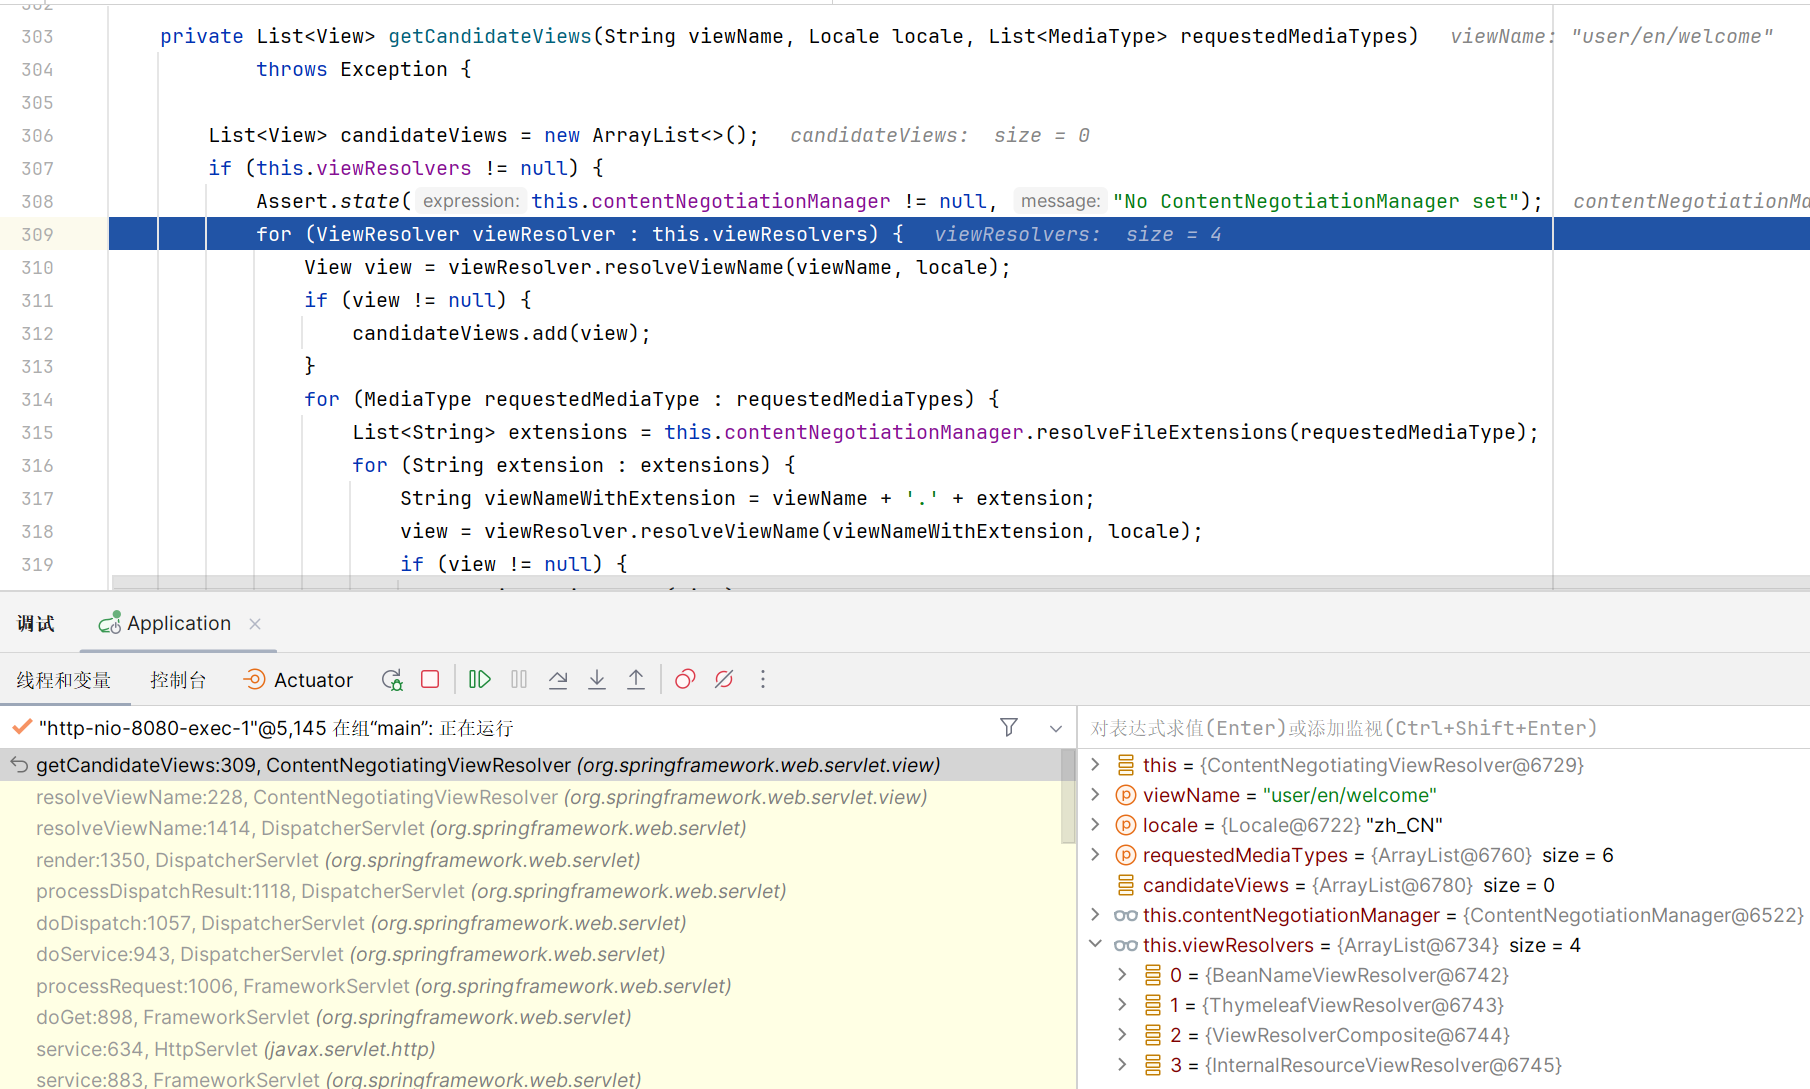This screenshot has height=1089, width=1810.
Task: Expand BeanNameViewResolver element 0
Action: pyautogui.click(x=1123, y=975)
